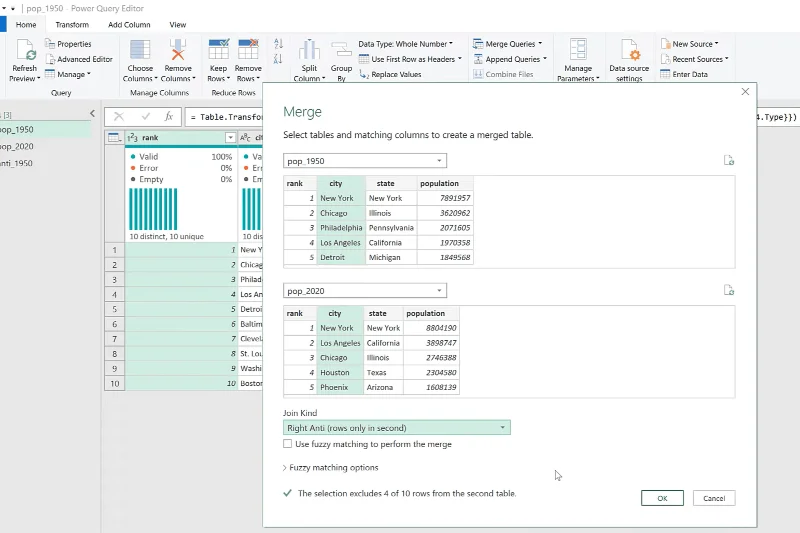Click the rank column distribution chart
800x533 pixels.
point(153,209)
